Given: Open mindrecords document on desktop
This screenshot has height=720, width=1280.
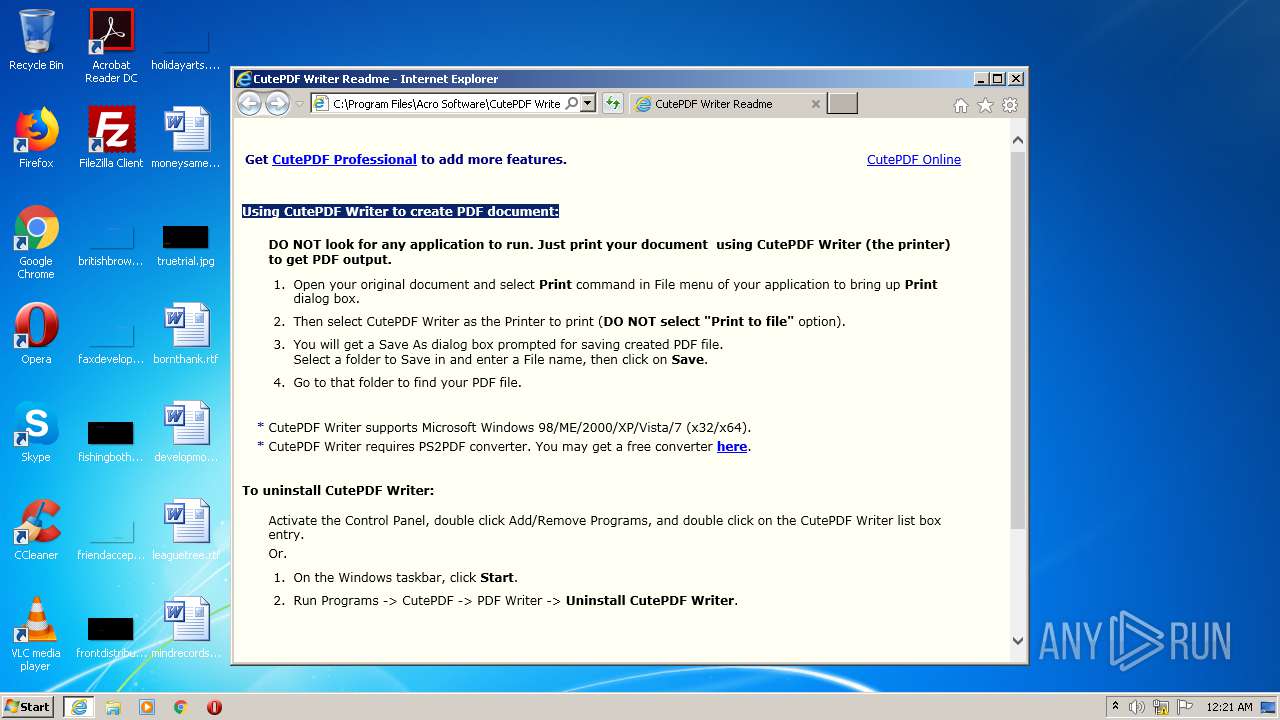Looking at the screenshot, I should click(x=186, y=628).
